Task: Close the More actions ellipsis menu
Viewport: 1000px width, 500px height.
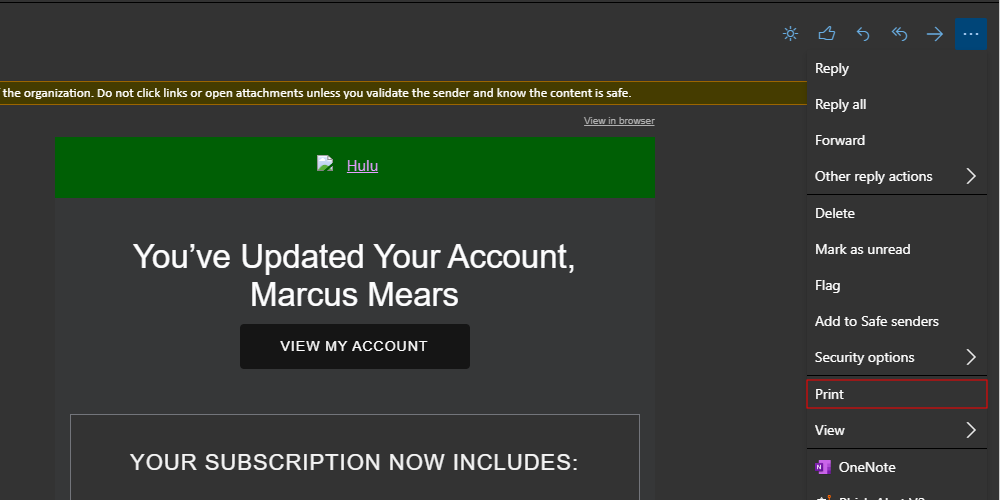Action: point(971,34)
